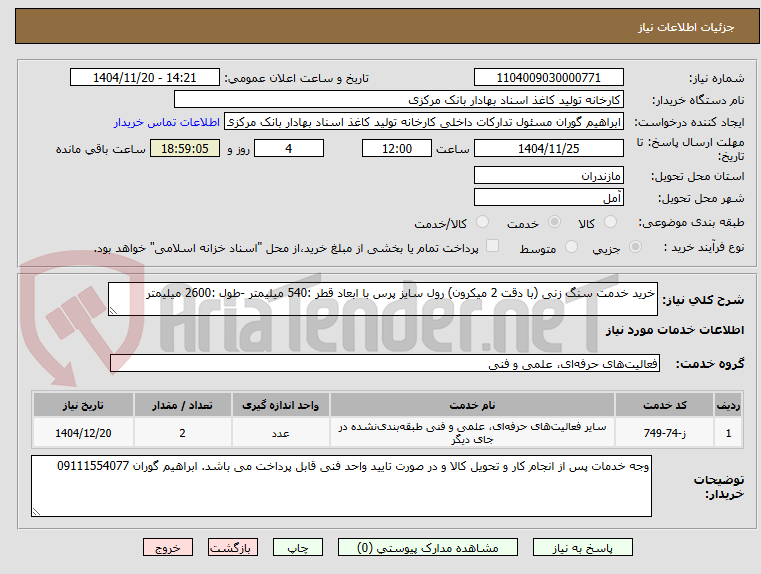Image resolution: width=761 pixels, height=574 pixels.
Task: Click the پاسخ به نیاز button
Action: [582, 547]
